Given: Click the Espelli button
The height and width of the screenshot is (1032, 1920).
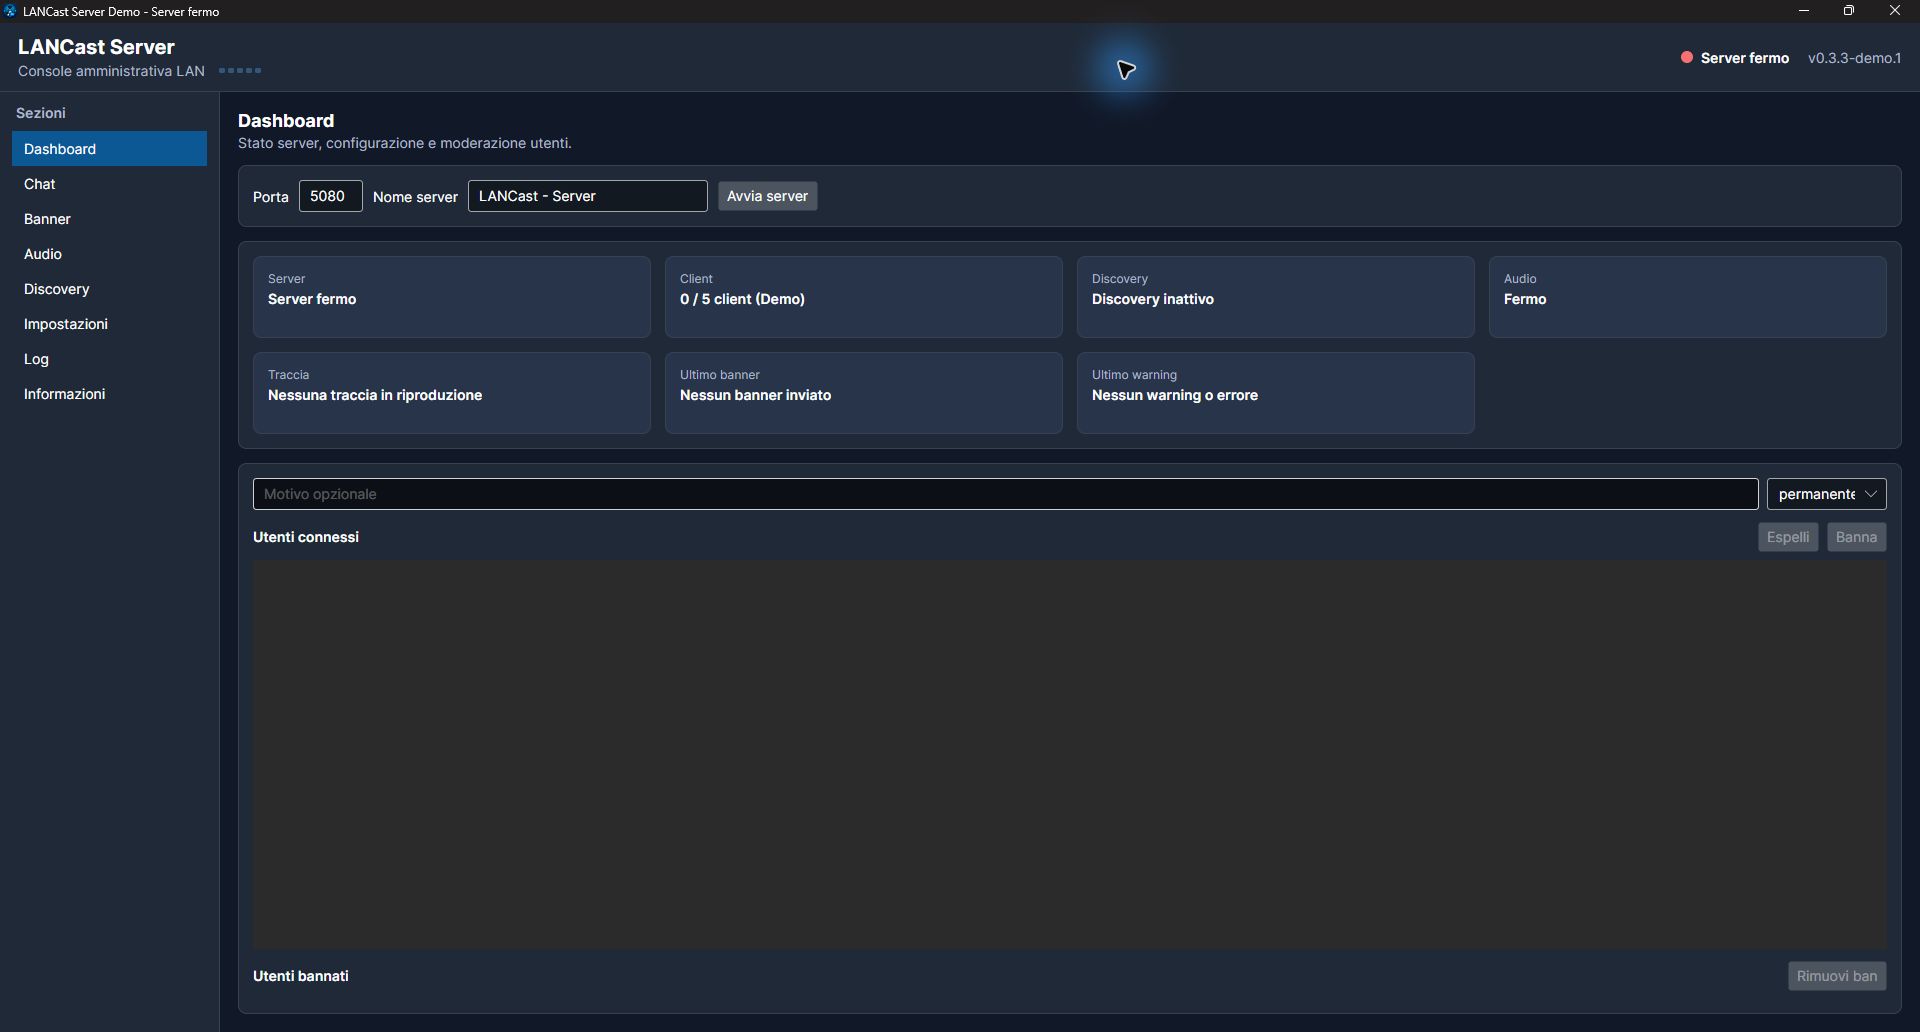Looking at the screenshot, I should click(1788, 537).
